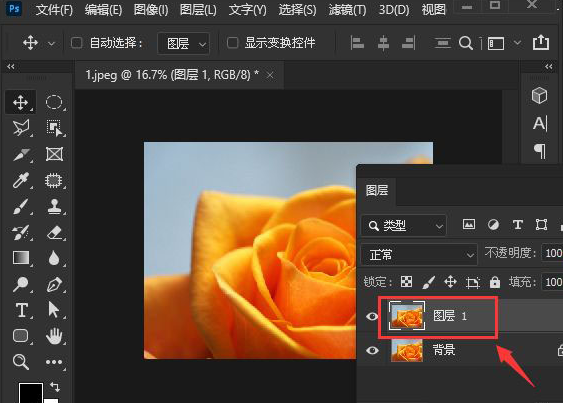
Task: Click the black foreground color swatch
Action: tap(31, 393)
